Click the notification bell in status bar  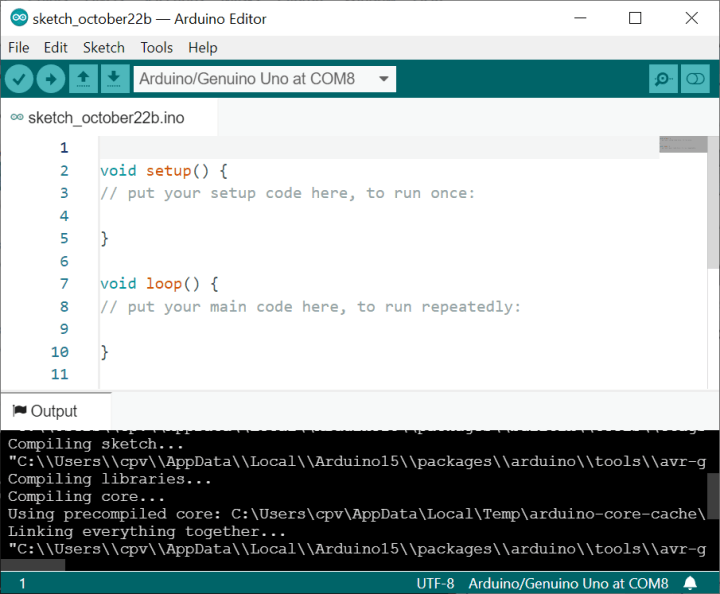tap(690, 583)
